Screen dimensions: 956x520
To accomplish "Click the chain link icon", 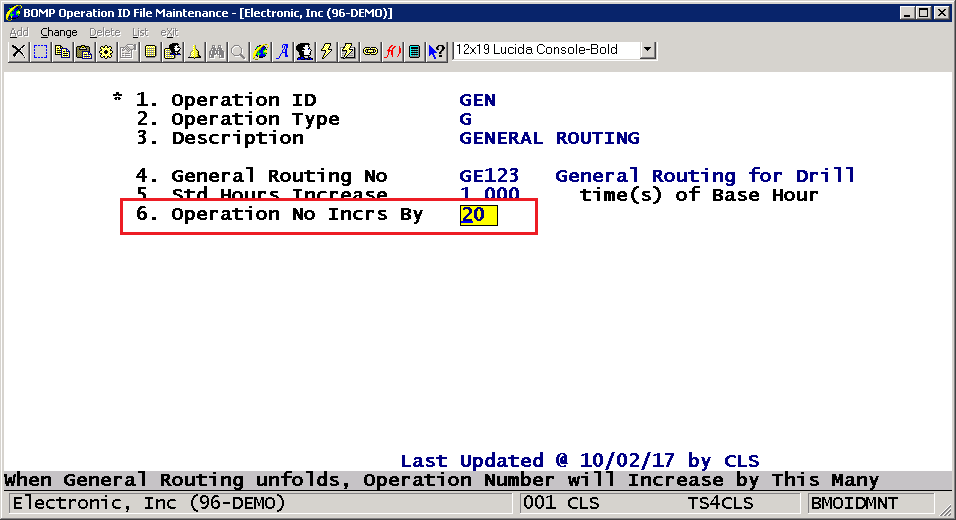I will coord(370,52).
